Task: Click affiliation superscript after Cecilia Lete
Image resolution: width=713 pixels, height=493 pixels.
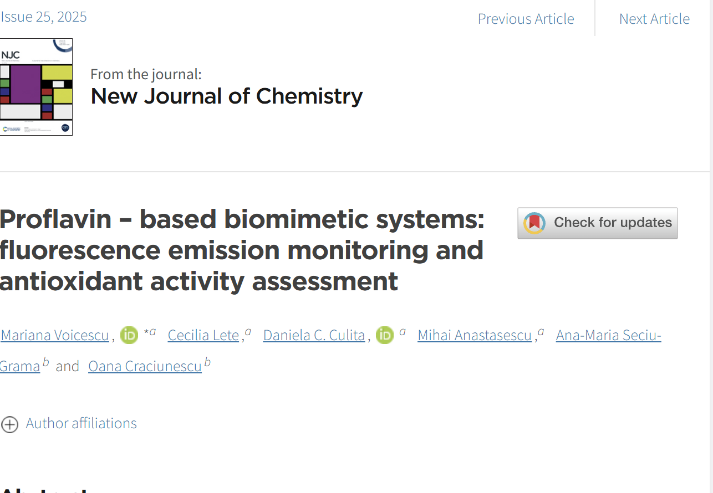Action: click(x=248, y=331)
